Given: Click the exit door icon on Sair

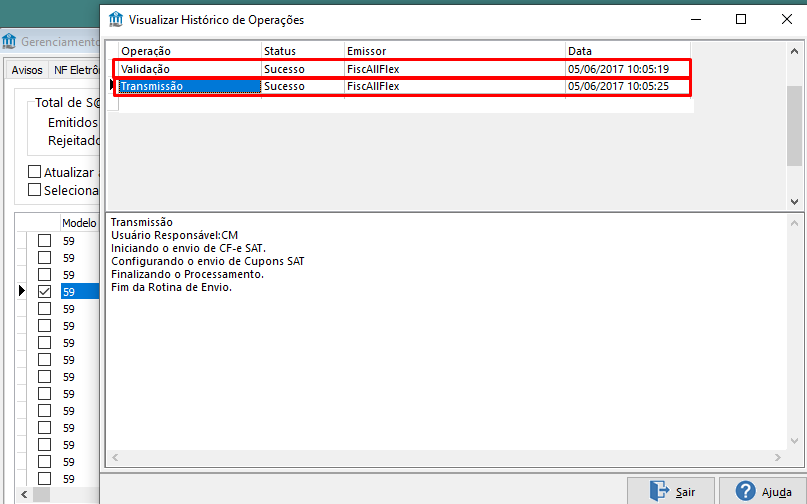Looking at the screenshot, I should (x=659, y=491).
